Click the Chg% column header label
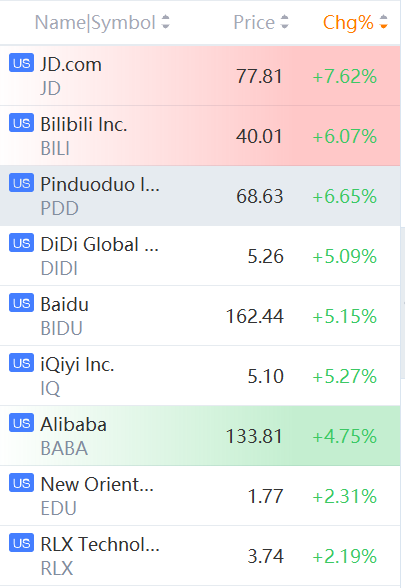405x588 pixels. (x=348, y=22)
